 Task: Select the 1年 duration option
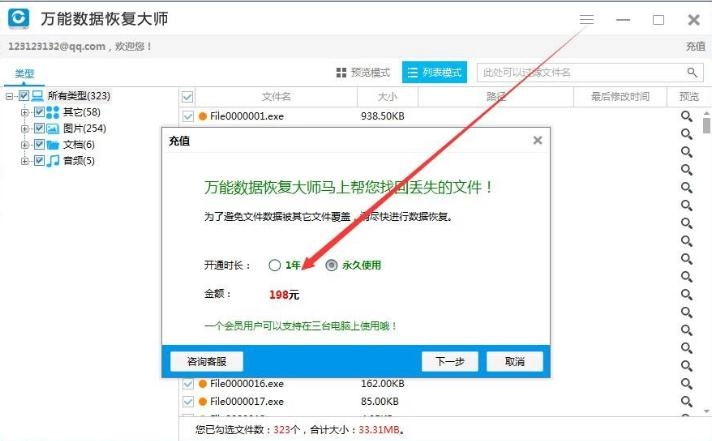click(x=274, y=265)
